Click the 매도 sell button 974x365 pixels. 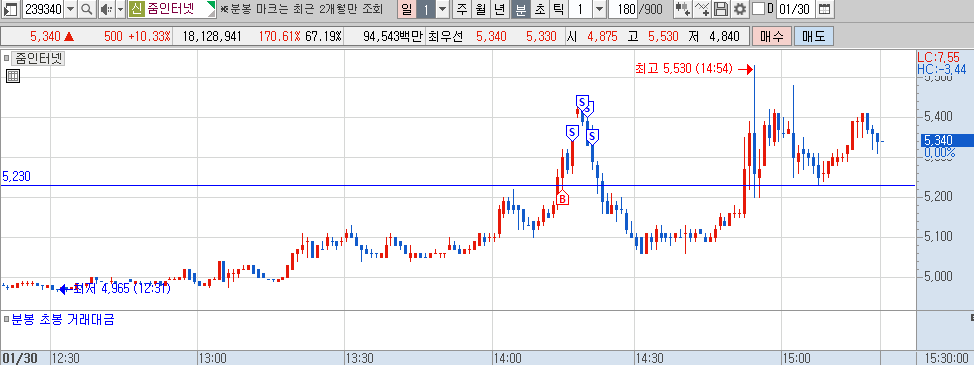tap(814, 37)
